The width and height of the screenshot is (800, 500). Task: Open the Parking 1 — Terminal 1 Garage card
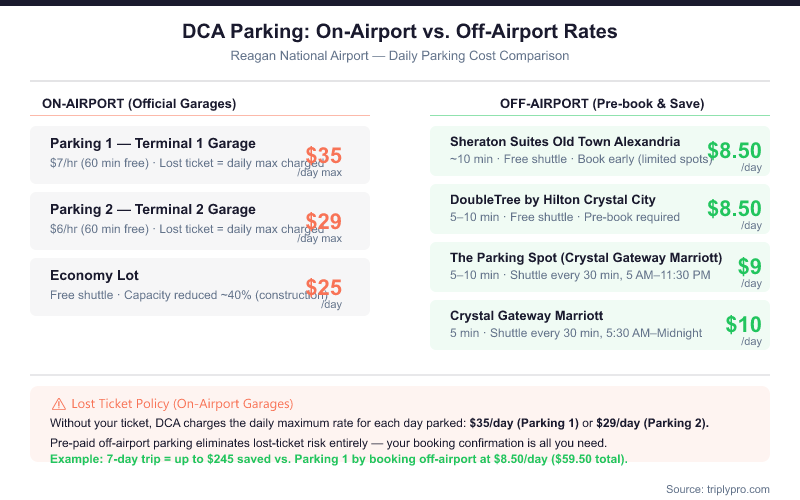click(153, 143)
